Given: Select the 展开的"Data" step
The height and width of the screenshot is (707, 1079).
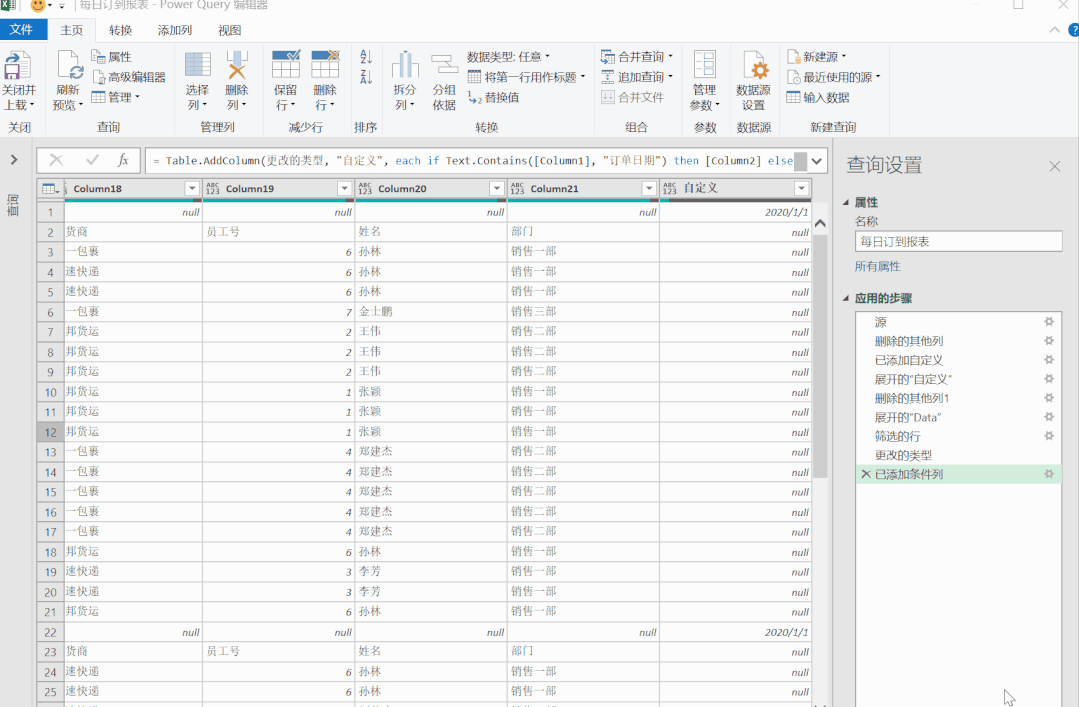Looking at the screenshot, I should (x=958, y=417).
